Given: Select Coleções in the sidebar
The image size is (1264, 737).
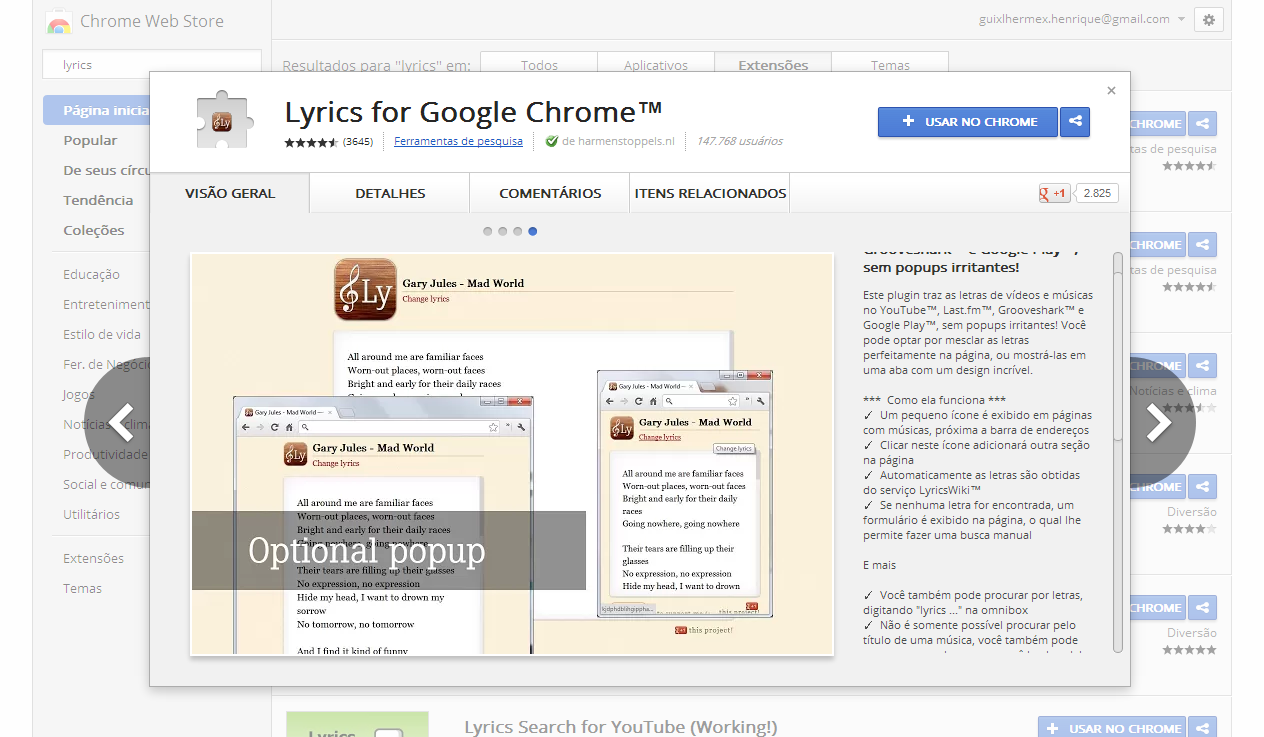Looking at the screenshot, I should (94, 231).
